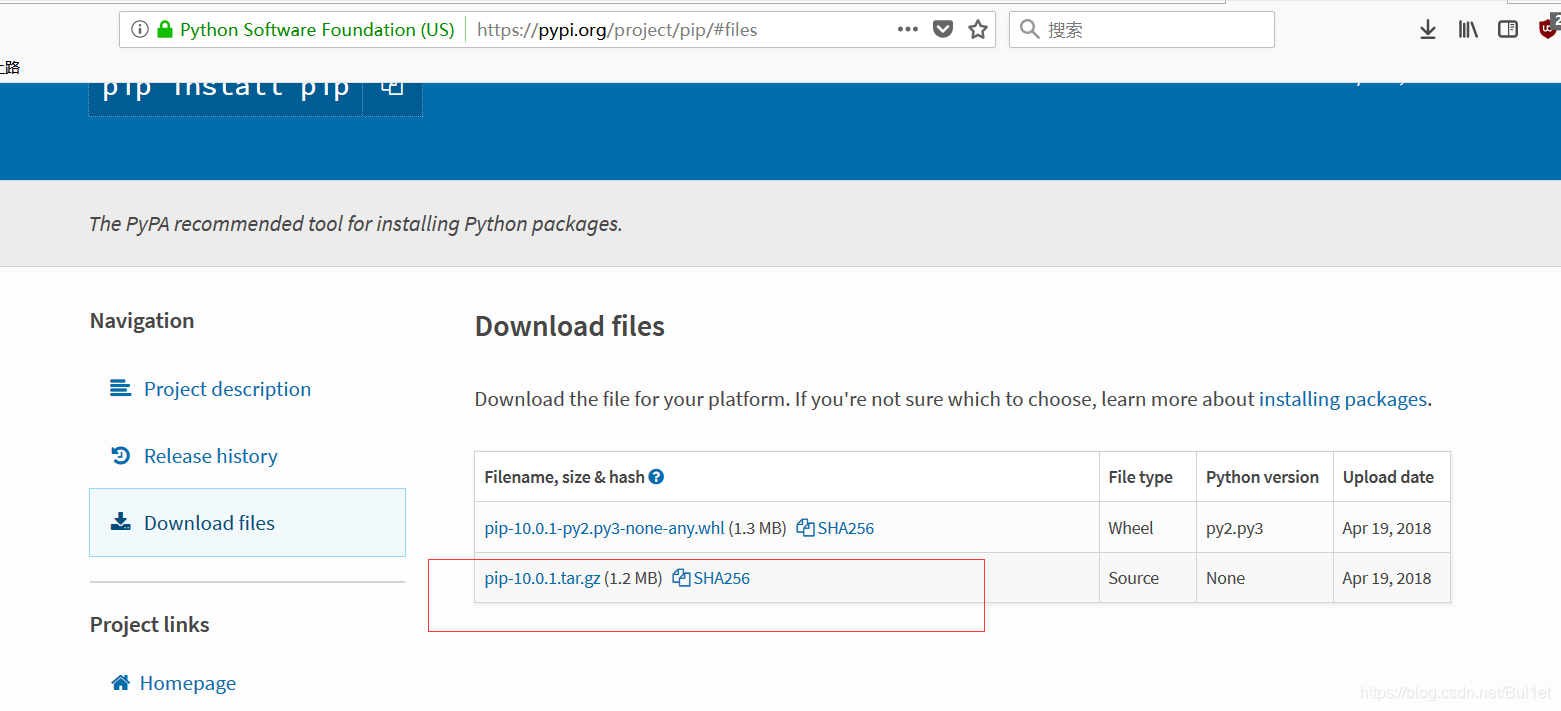Click the PyPA recommended tool description text
Image resolution: width=1561 pixels, height=711 pixels.
[356, 224]
